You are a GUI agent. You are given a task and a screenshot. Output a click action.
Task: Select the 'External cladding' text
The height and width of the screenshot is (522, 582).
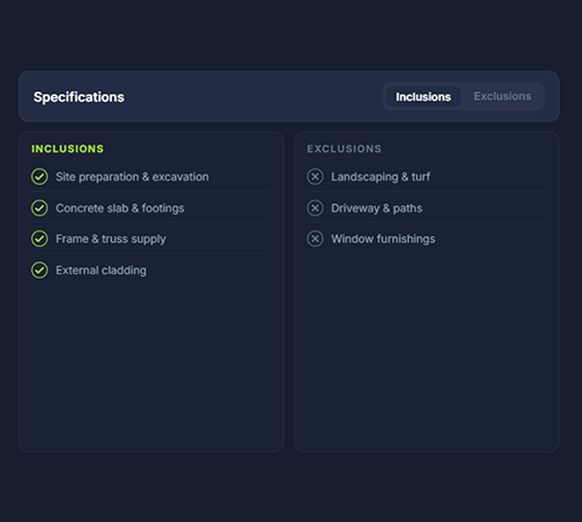click(x=101, y=270)
